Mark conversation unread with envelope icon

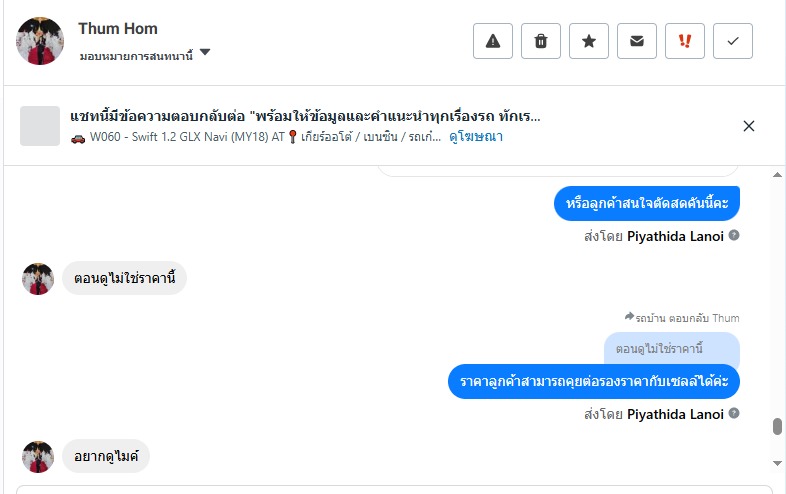tap(637, 41)
